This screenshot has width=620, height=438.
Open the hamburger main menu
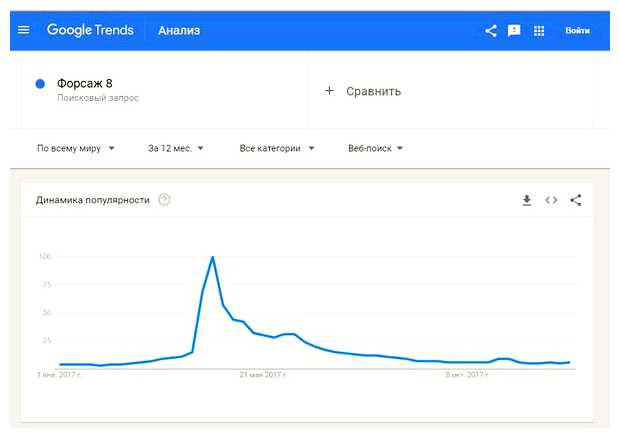(x=24, y=30)
